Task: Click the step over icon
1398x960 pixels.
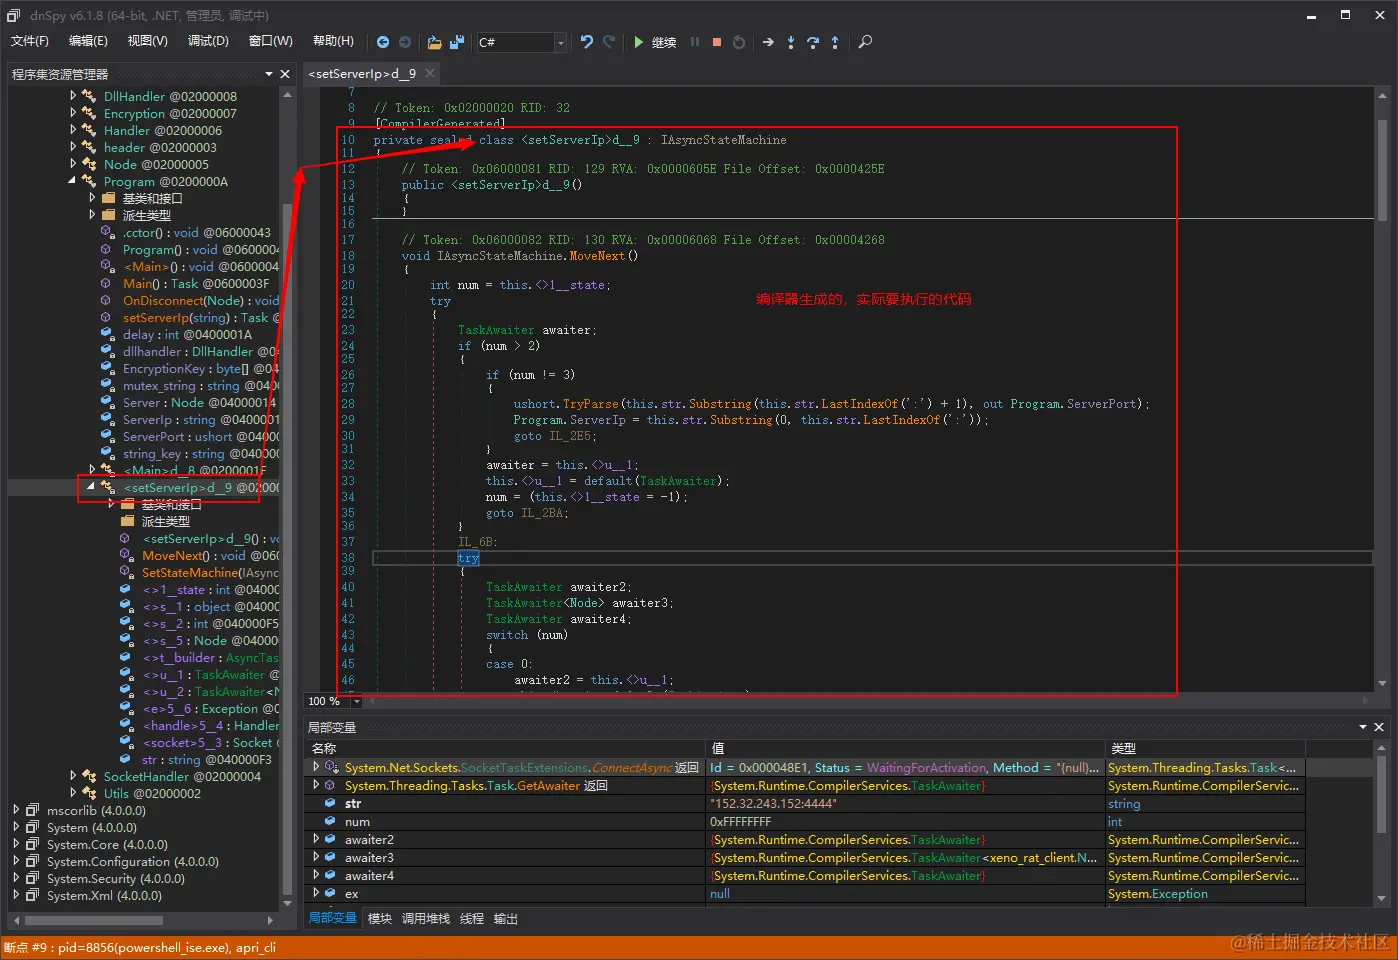Action: 813,42
